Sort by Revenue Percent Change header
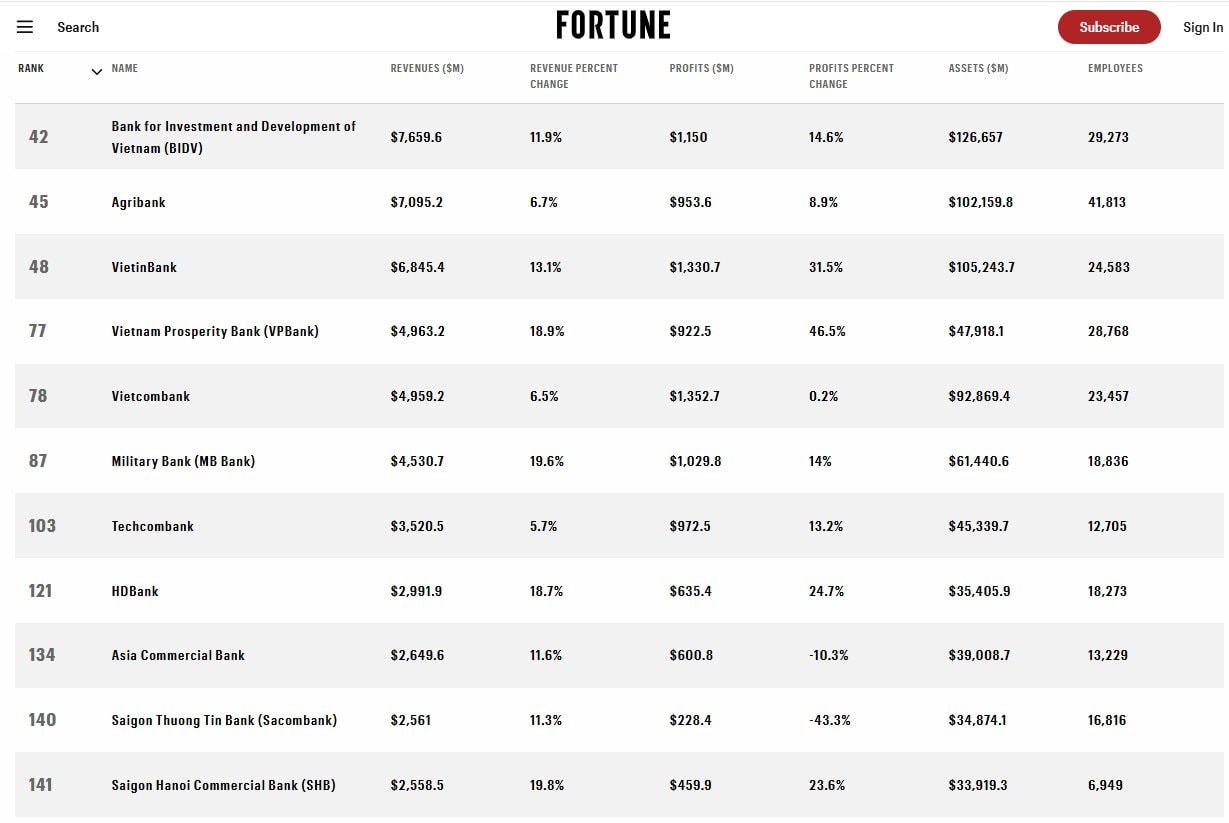Viewport: 1229px width, 823px height. [574, 76]
